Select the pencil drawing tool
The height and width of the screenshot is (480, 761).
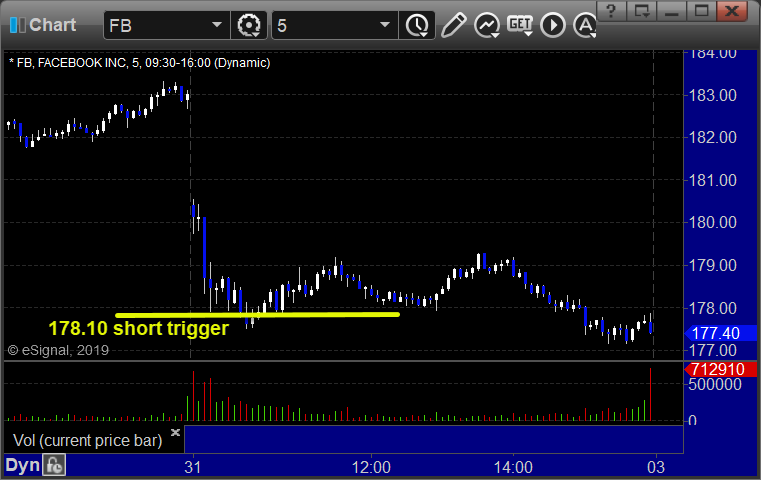tap(454, 25)
